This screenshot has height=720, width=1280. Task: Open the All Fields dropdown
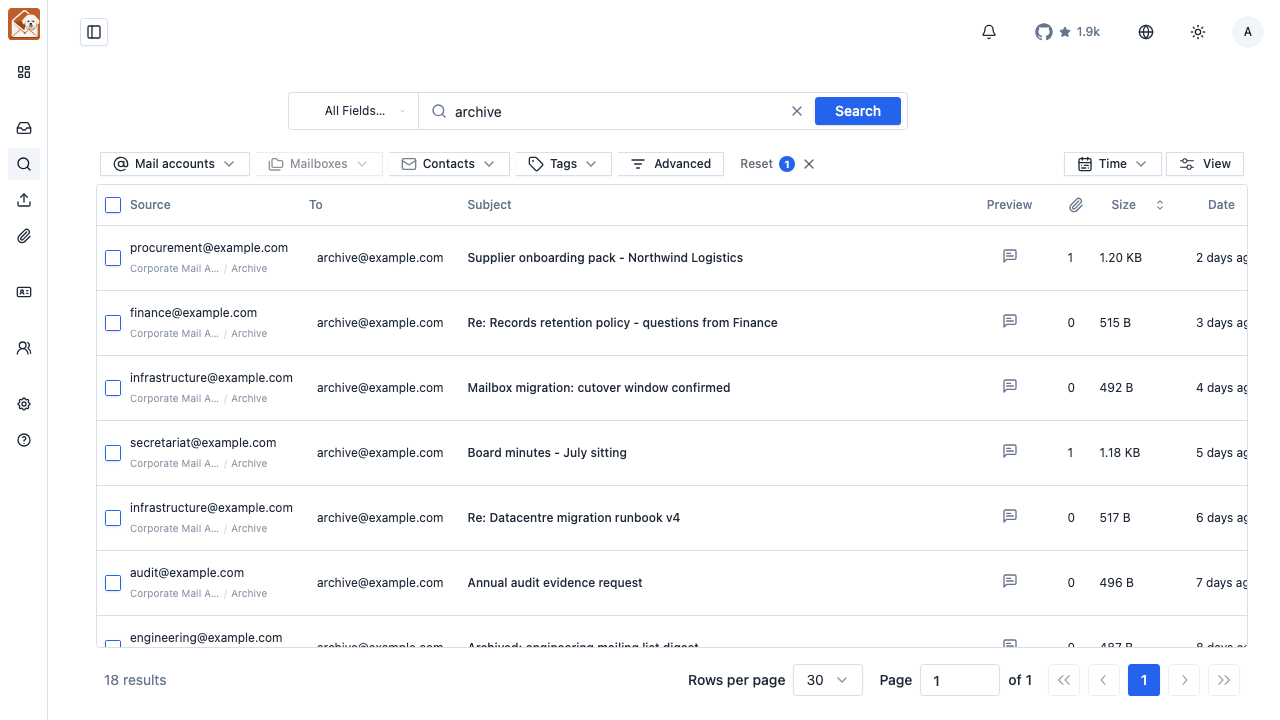point(354,111)
